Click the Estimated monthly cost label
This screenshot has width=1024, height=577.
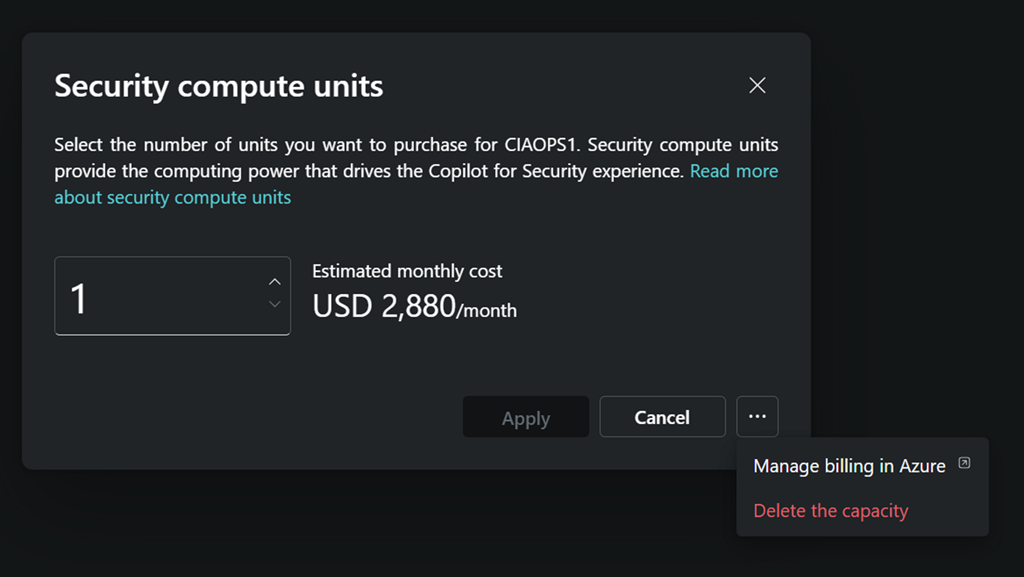[407, 271]
